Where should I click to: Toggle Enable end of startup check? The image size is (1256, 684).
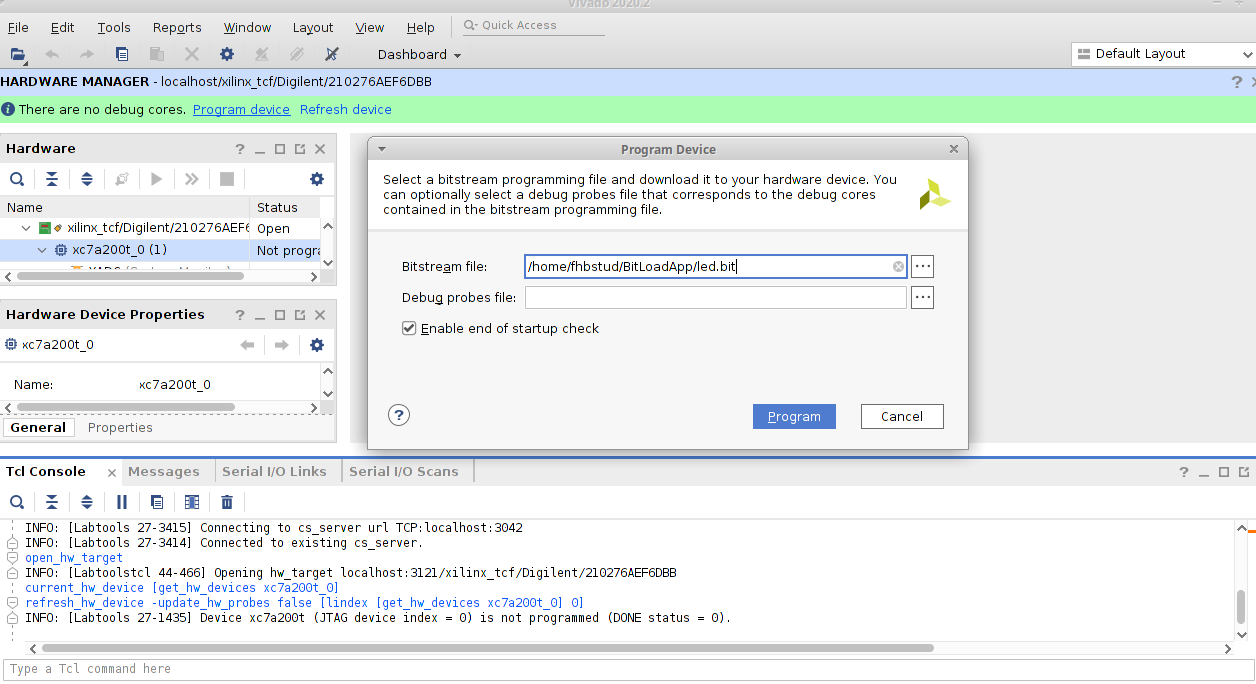[409, 328]
